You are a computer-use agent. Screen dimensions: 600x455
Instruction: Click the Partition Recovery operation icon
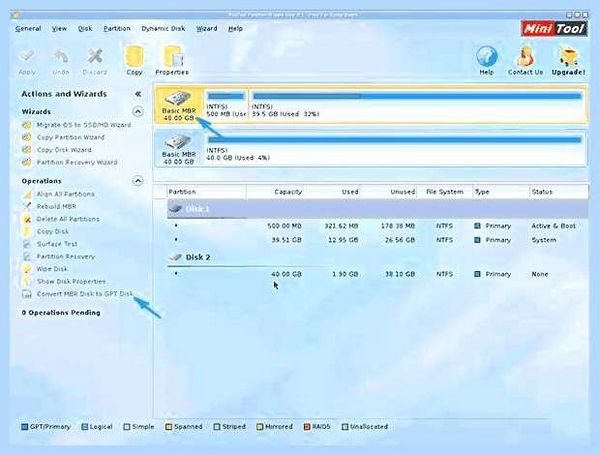tap(27, 256)
